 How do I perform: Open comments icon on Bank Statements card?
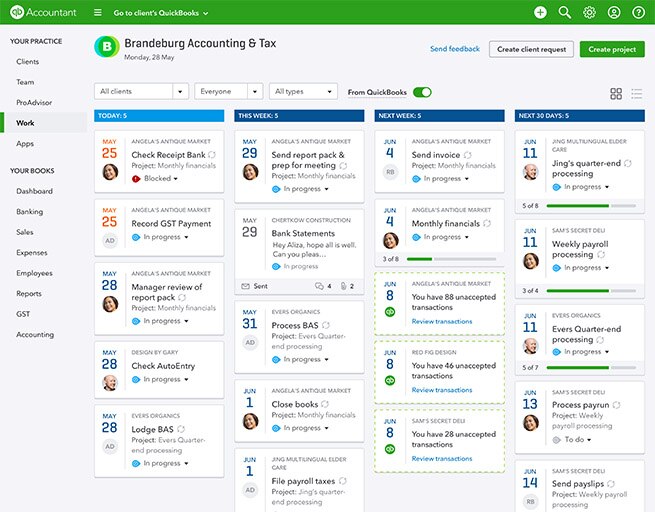click(x=319, y=286)
